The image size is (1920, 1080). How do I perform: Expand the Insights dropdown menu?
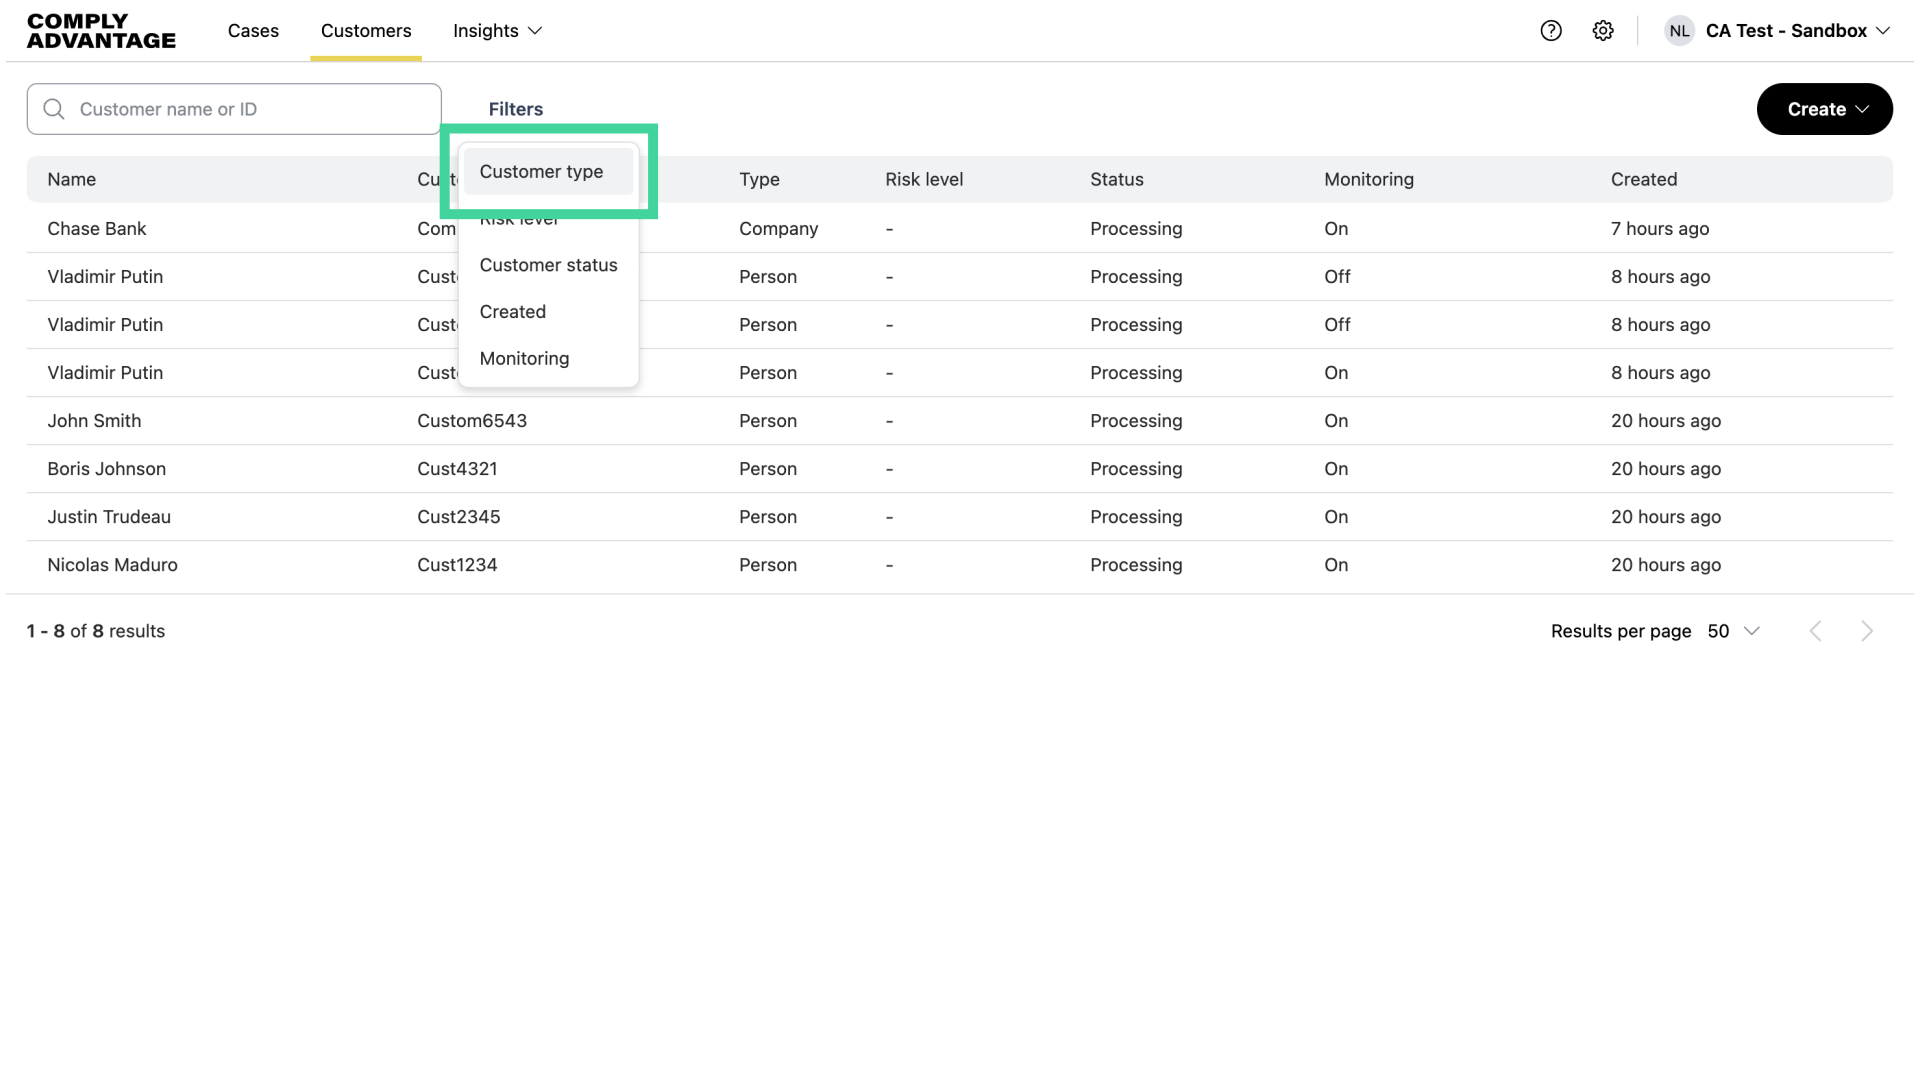coord(497,31)
